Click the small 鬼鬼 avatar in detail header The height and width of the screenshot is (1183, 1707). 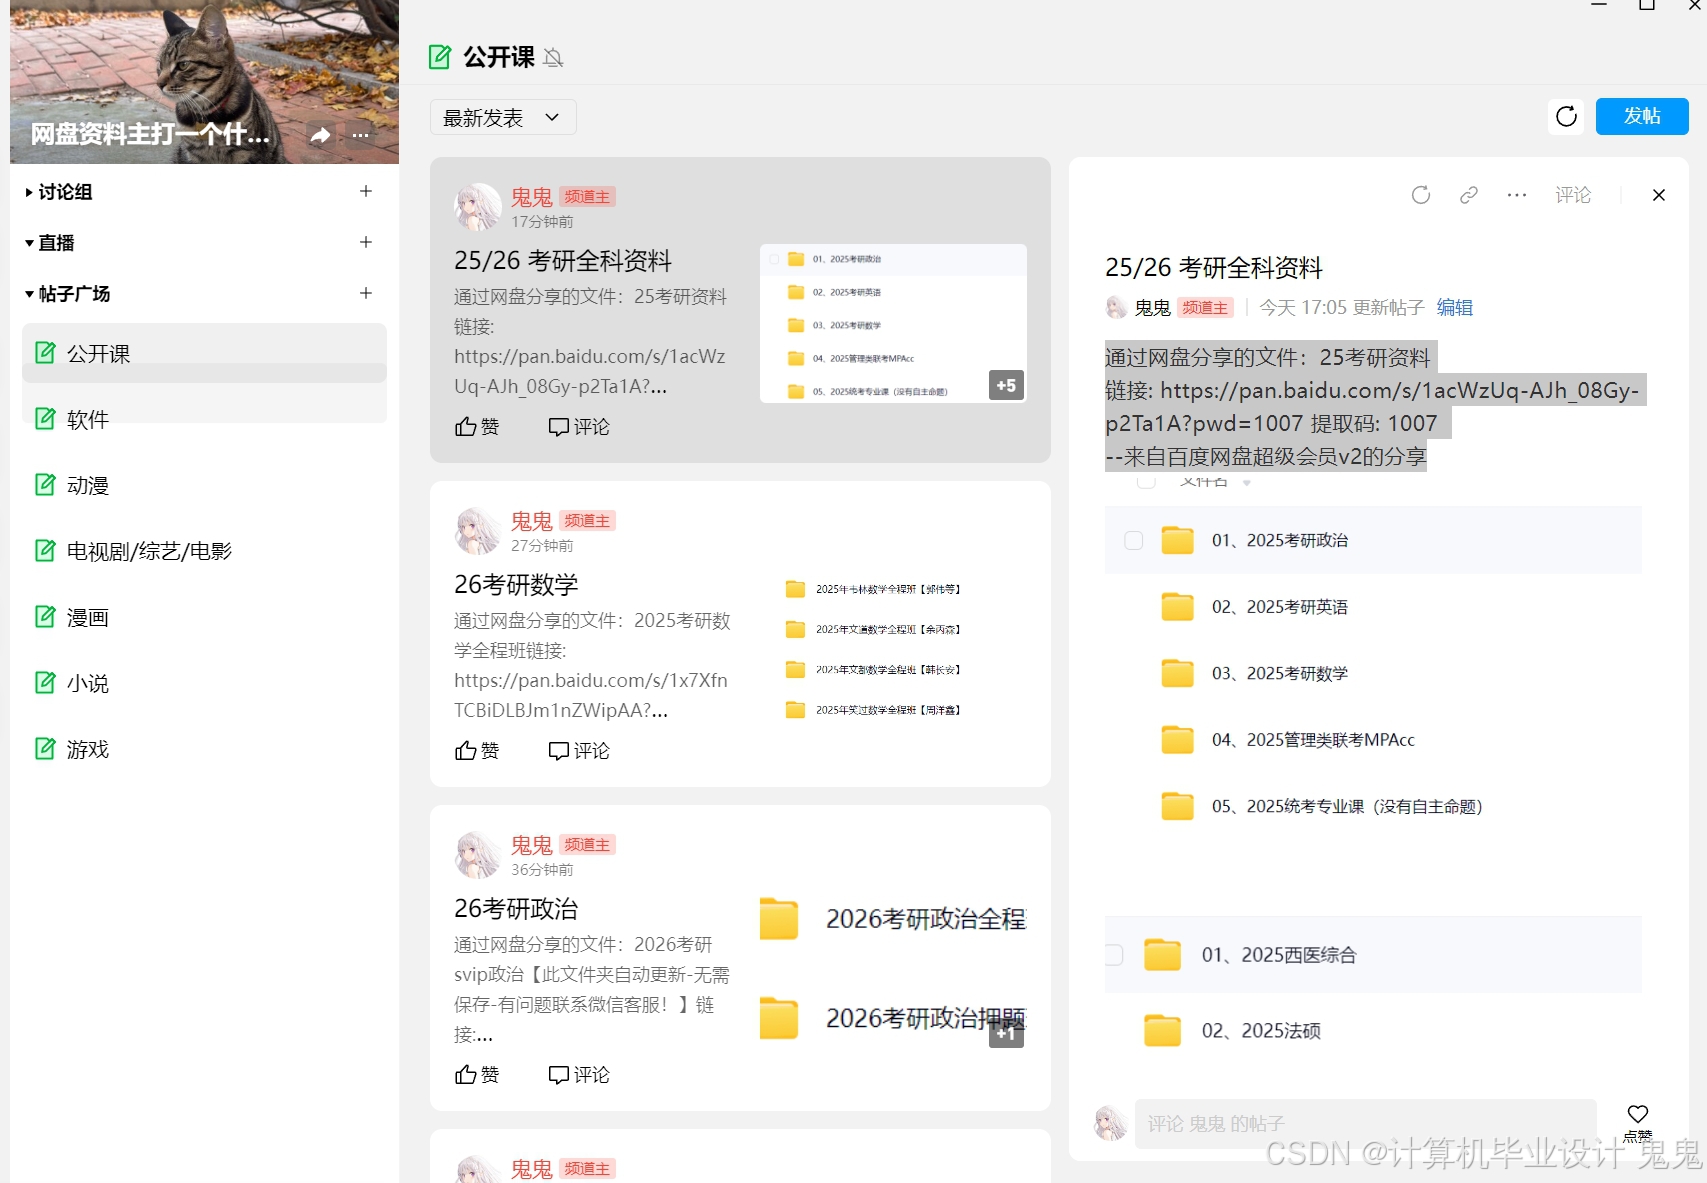click(x=1116, y=308)
